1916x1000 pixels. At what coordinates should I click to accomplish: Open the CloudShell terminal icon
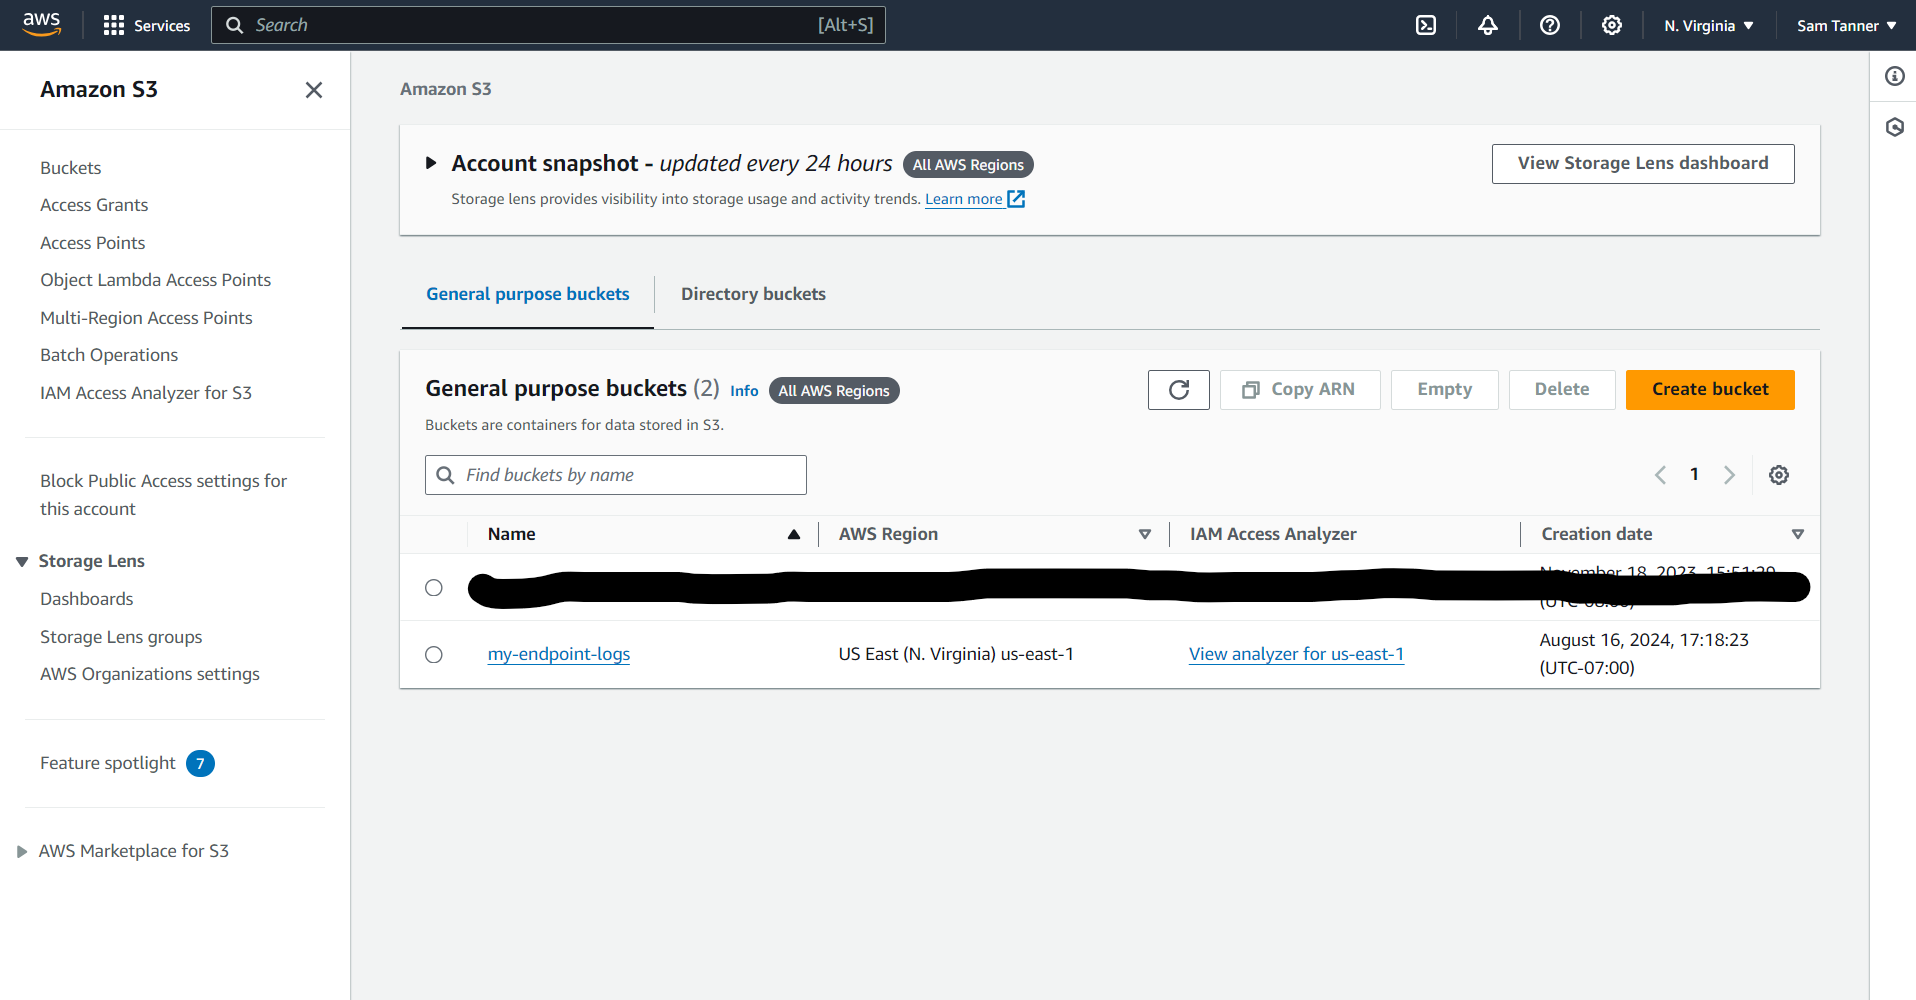coord(1426,25)
